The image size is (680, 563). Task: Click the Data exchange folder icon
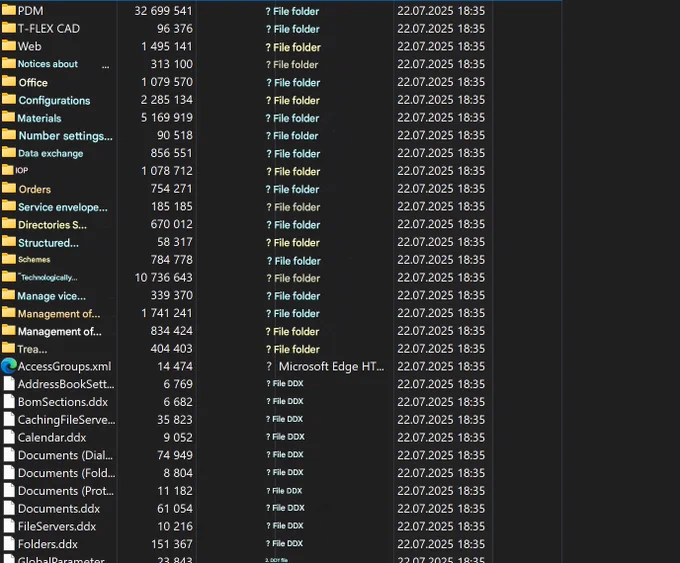coord(9,152)
